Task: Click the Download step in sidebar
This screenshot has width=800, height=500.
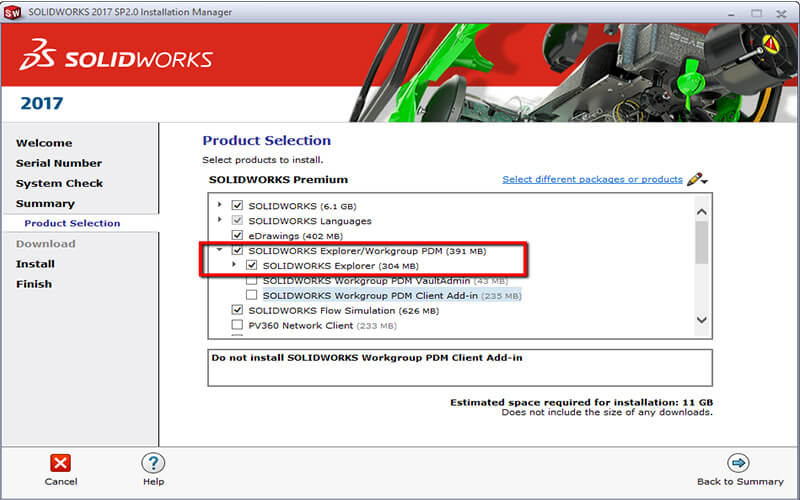Action: point(45,244)
